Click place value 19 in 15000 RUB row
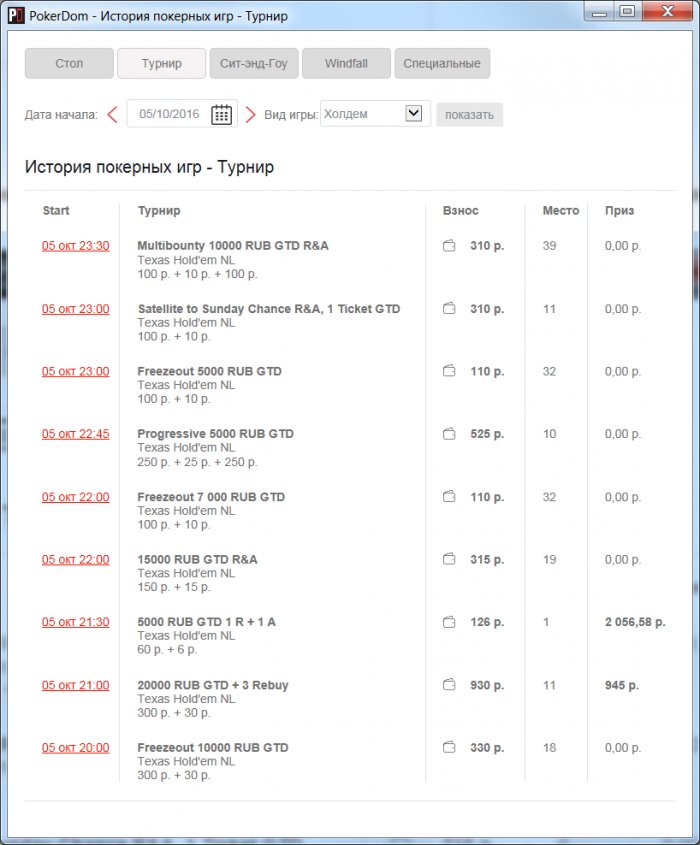Viewport: 700px width, 845px height. point(549,559)
